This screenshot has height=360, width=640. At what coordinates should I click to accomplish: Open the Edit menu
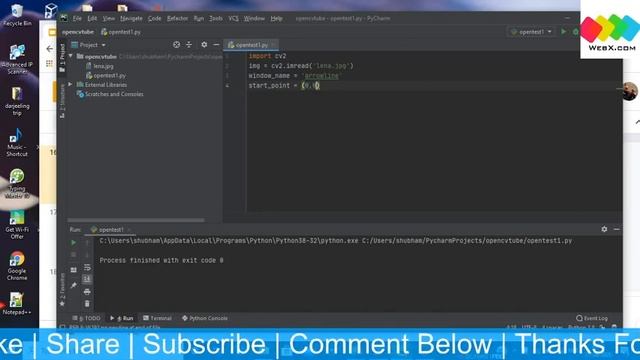(x=92, y=18)
